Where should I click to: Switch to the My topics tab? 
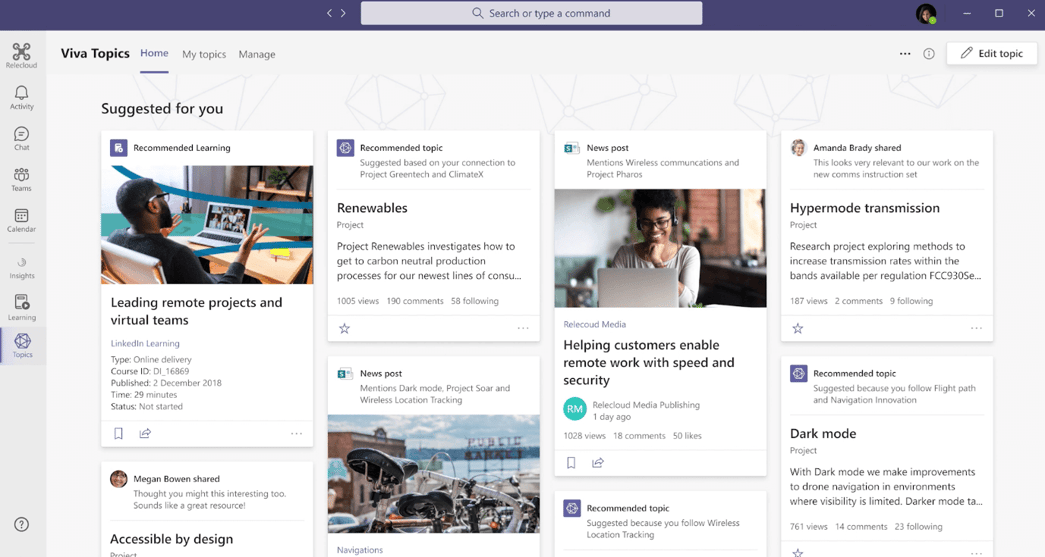(x=204, y=55)
